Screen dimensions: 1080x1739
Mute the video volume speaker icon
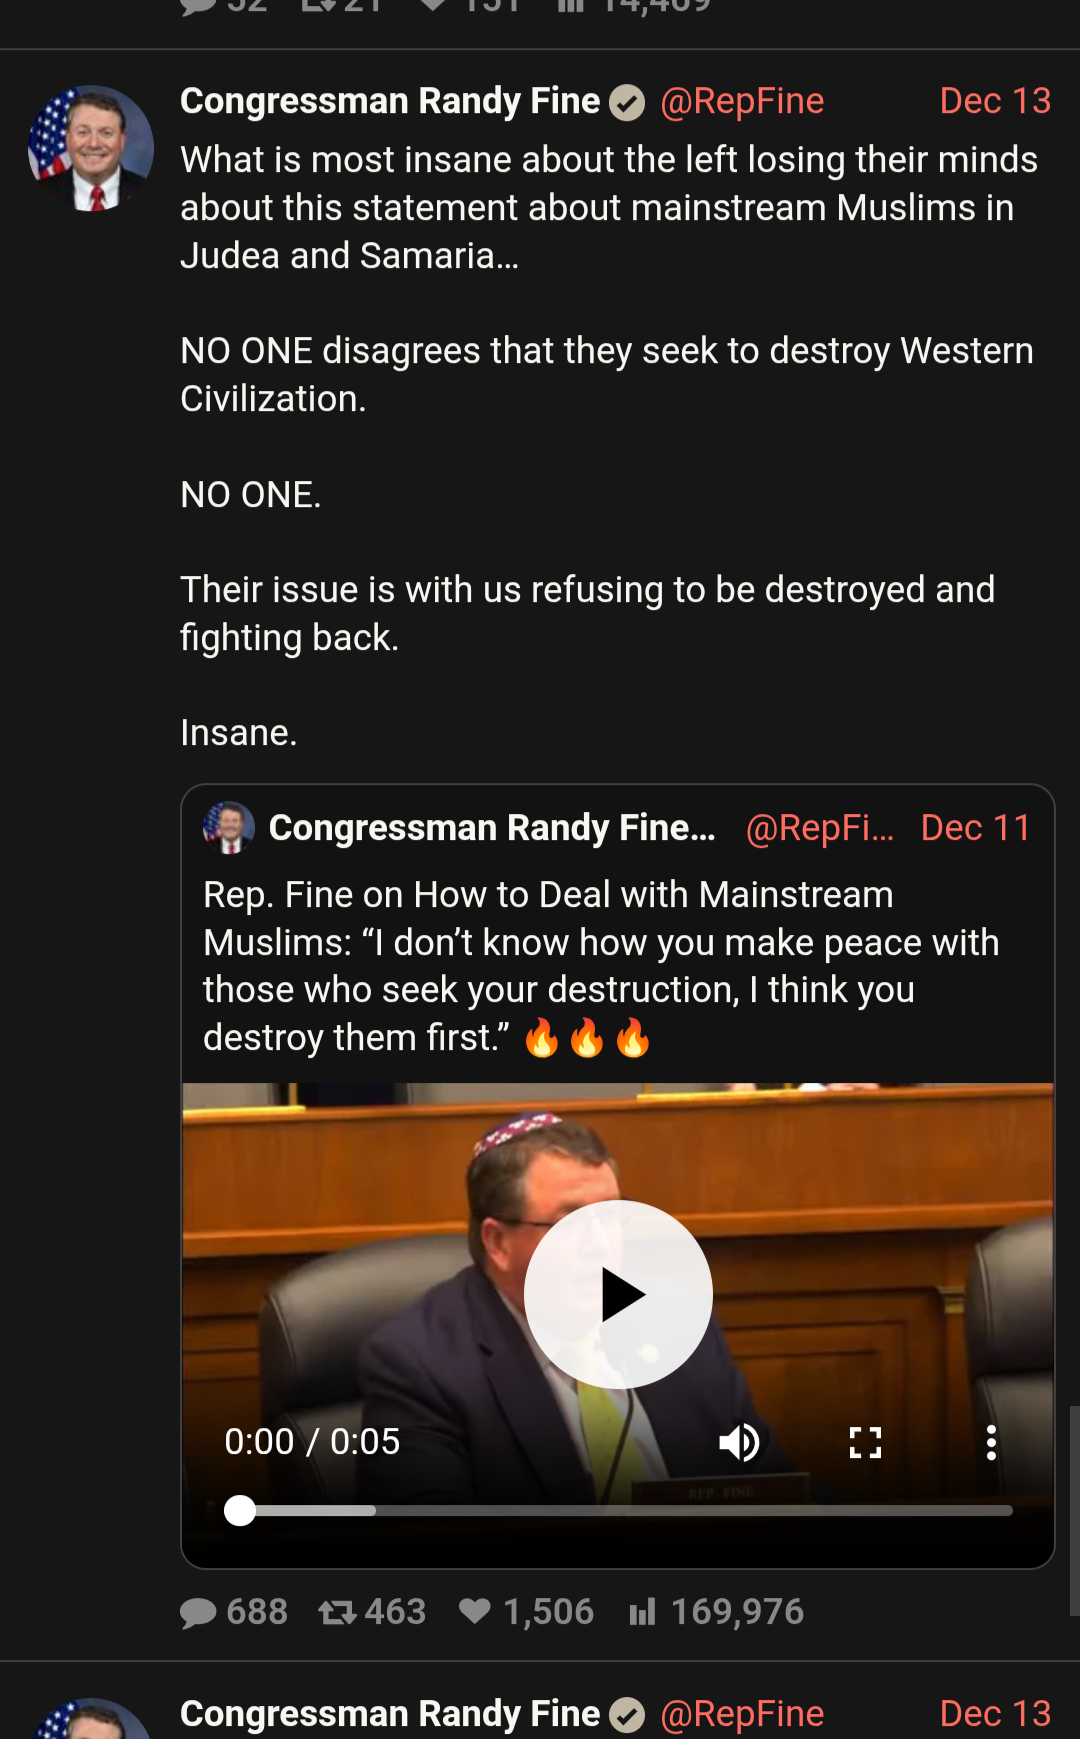pyautogui.click(x=739, y=1442)
